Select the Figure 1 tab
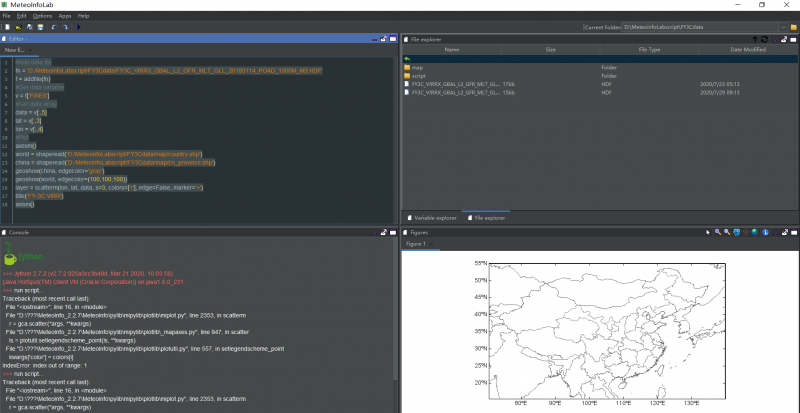Viewport: 800px width, 413px height. [x=415, y=243]
